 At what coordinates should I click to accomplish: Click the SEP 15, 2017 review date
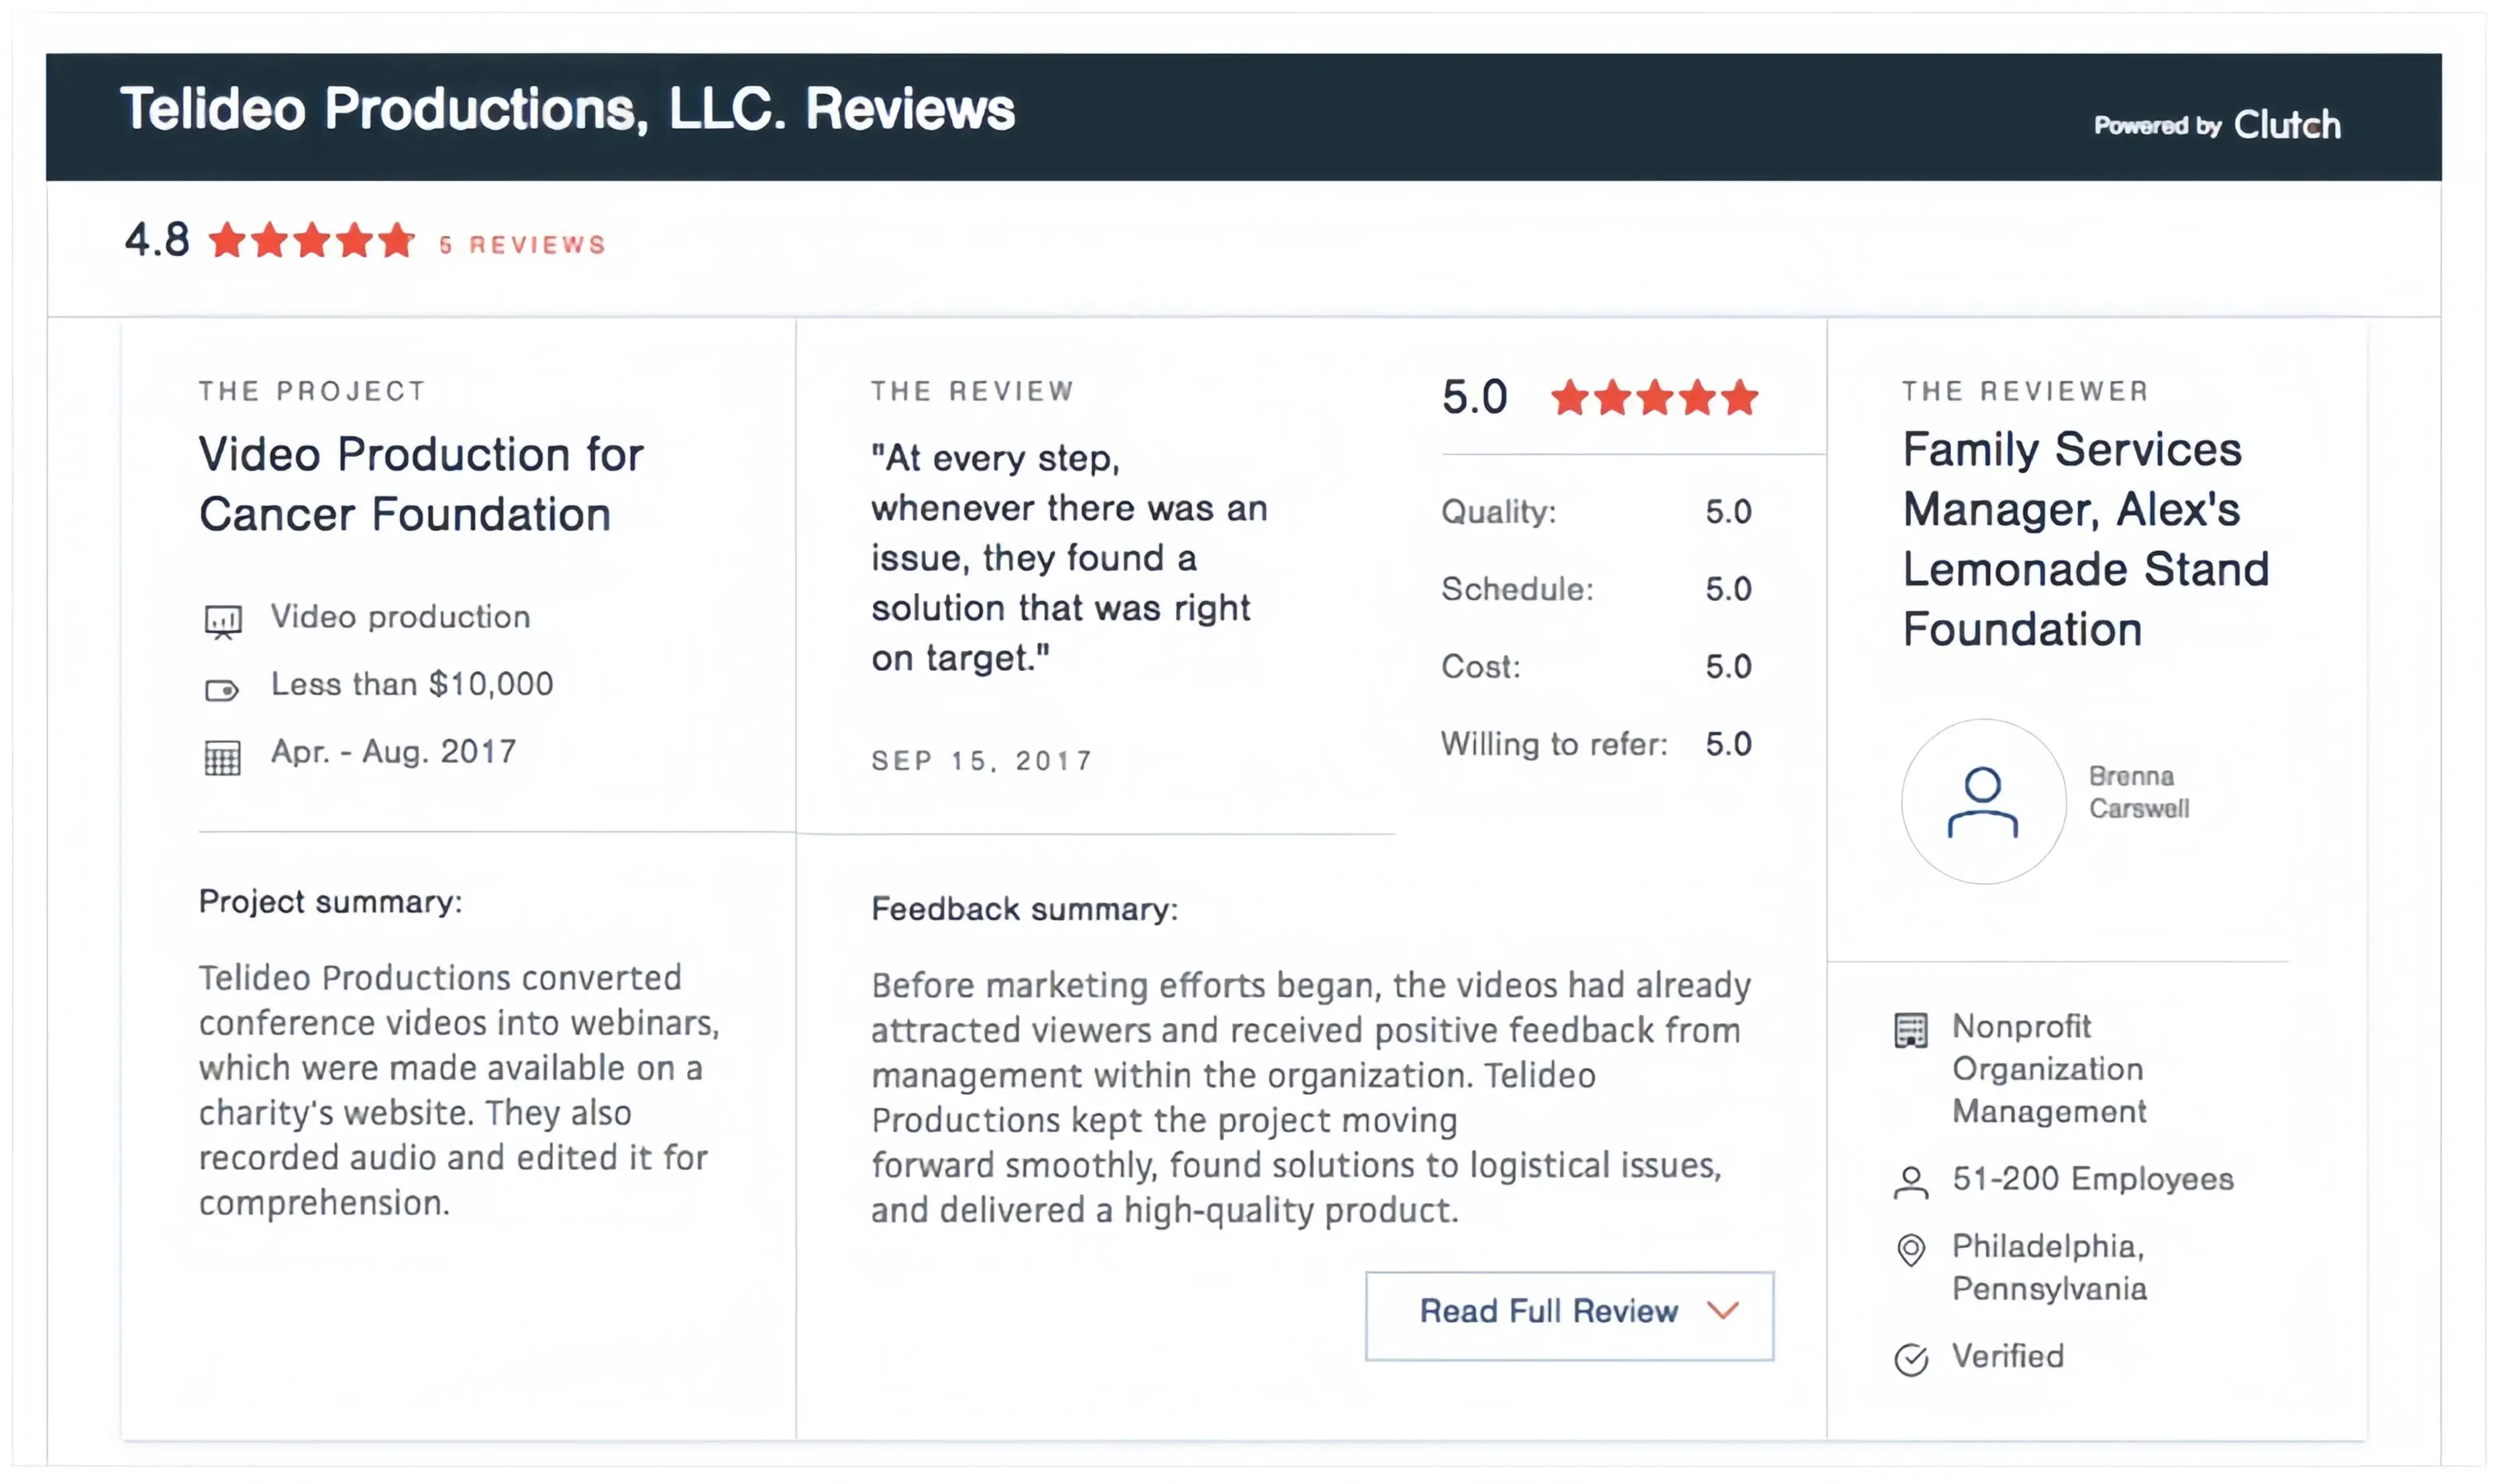[x=982, y=761]
